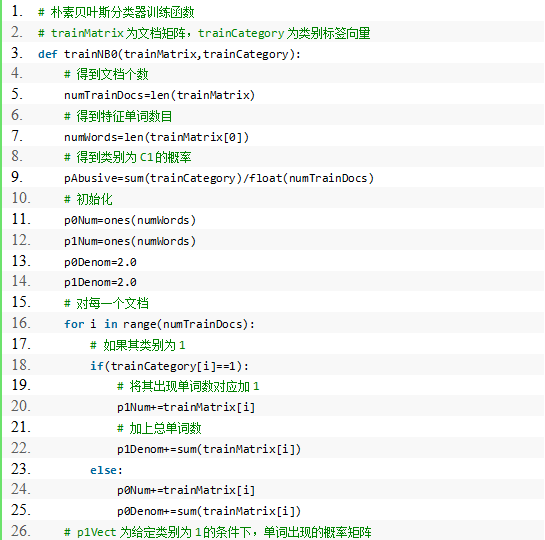This screenshot has height=540, width=545.
Task: Click the 'for i in range(numTrainDocs):' line
Action: [x=160, y=324]
